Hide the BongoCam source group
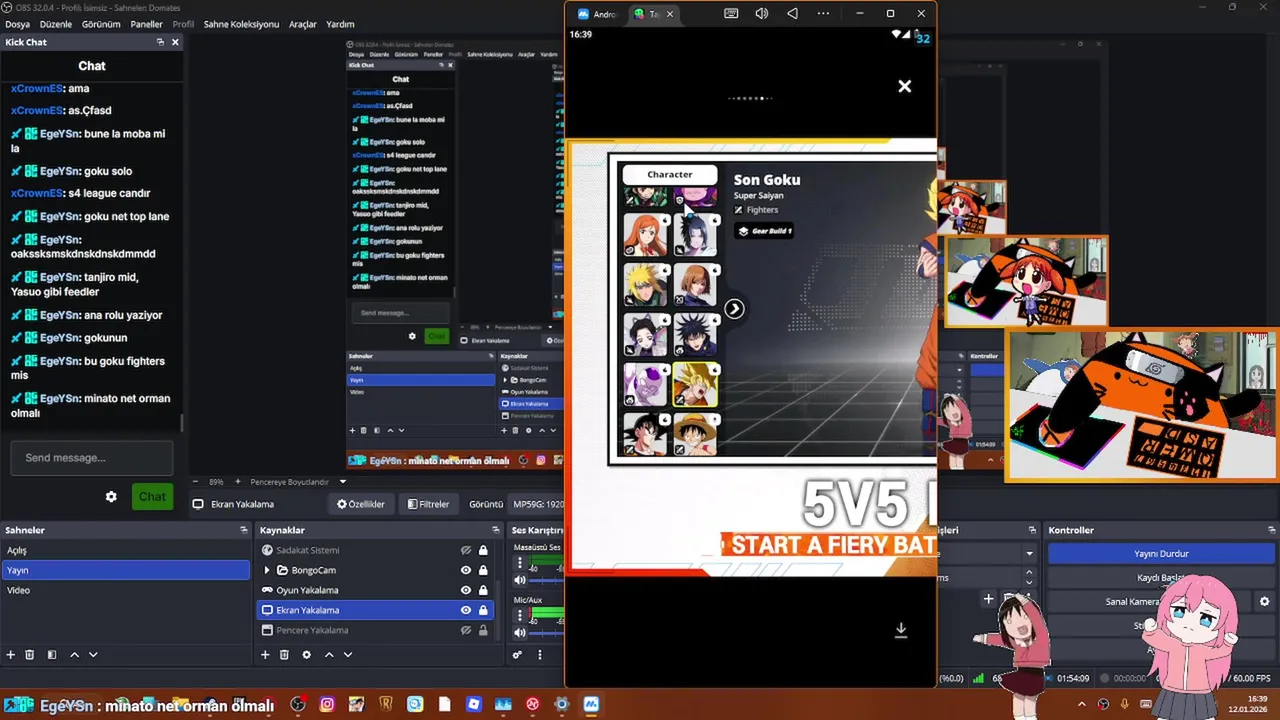Viewport: 1280px width, 720px height. (x=465, y=570)
